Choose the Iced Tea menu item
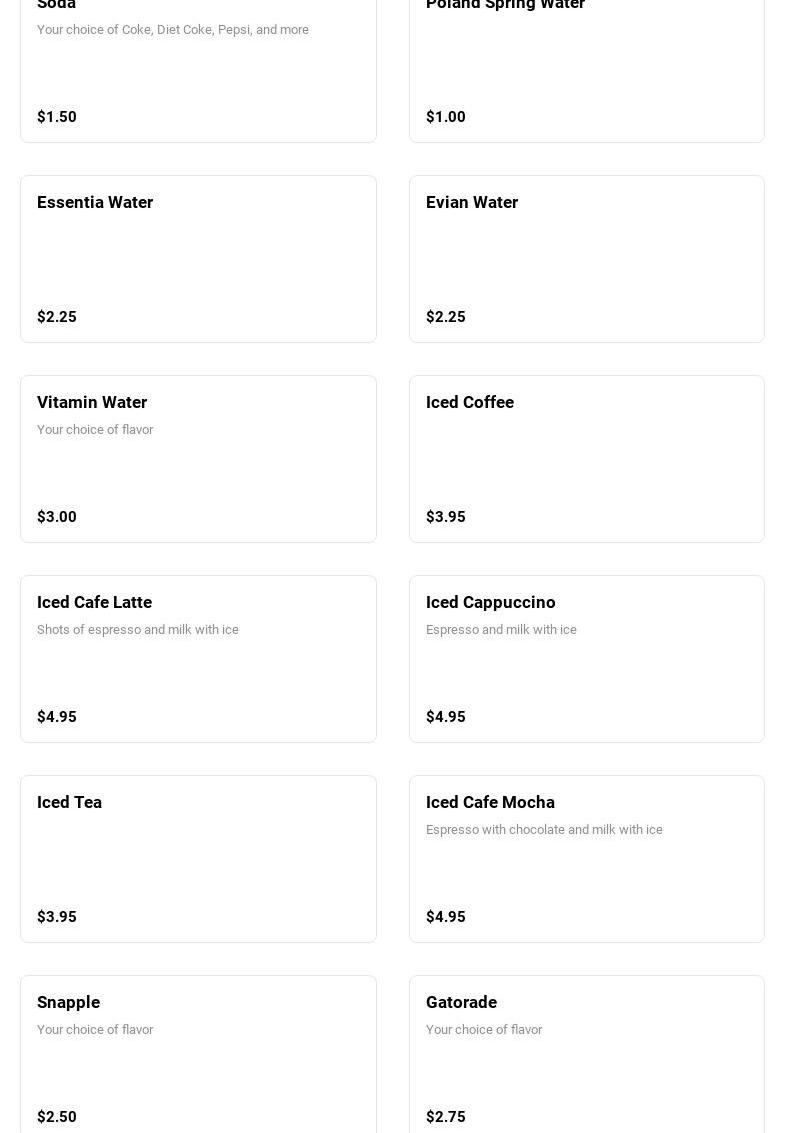The height and width of the screenshot is (1133, 785). (198, 859)
